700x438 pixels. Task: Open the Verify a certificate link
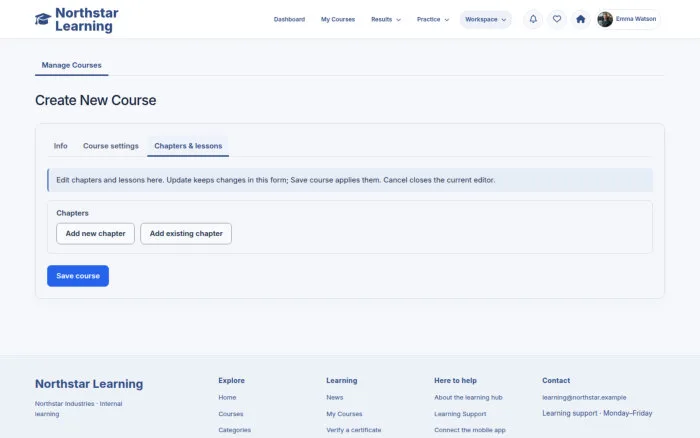click(x=354, y=430)
